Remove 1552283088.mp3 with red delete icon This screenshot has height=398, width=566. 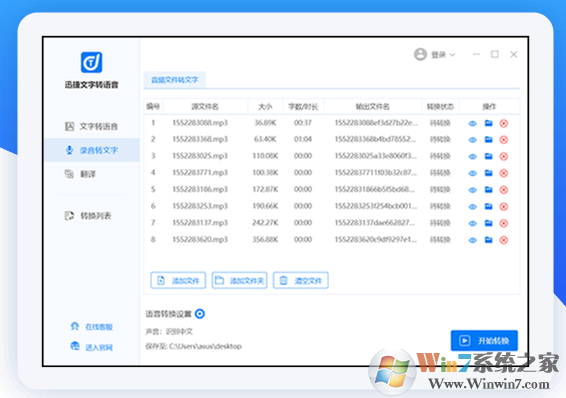tap(504, 123)
